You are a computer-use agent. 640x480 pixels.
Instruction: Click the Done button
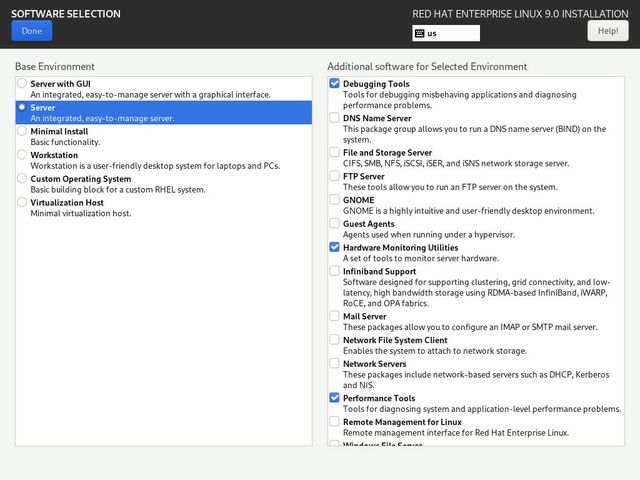(x=32, y=31)
